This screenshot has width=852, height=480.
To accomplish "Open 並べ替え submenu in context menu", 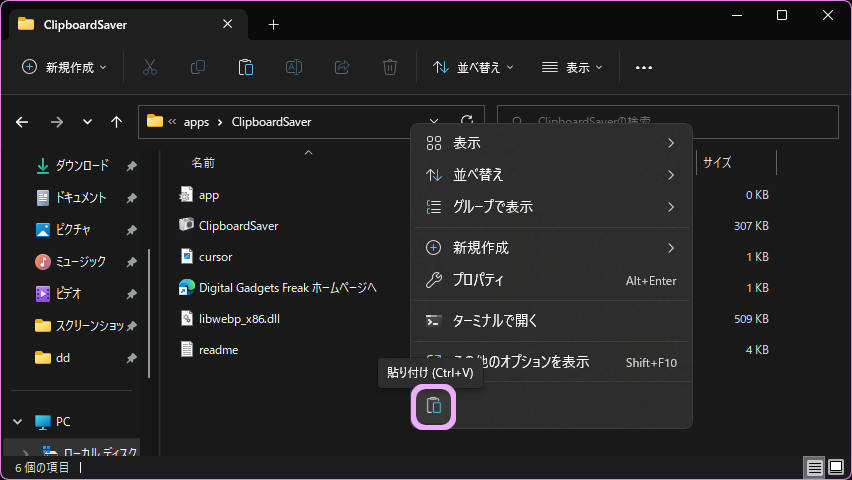I will 552,175.
